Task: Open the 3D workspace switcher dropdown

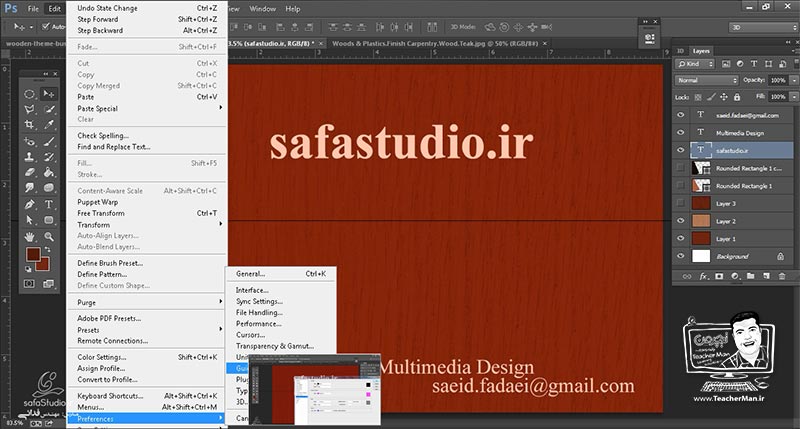Action: [x=764, y=28]
